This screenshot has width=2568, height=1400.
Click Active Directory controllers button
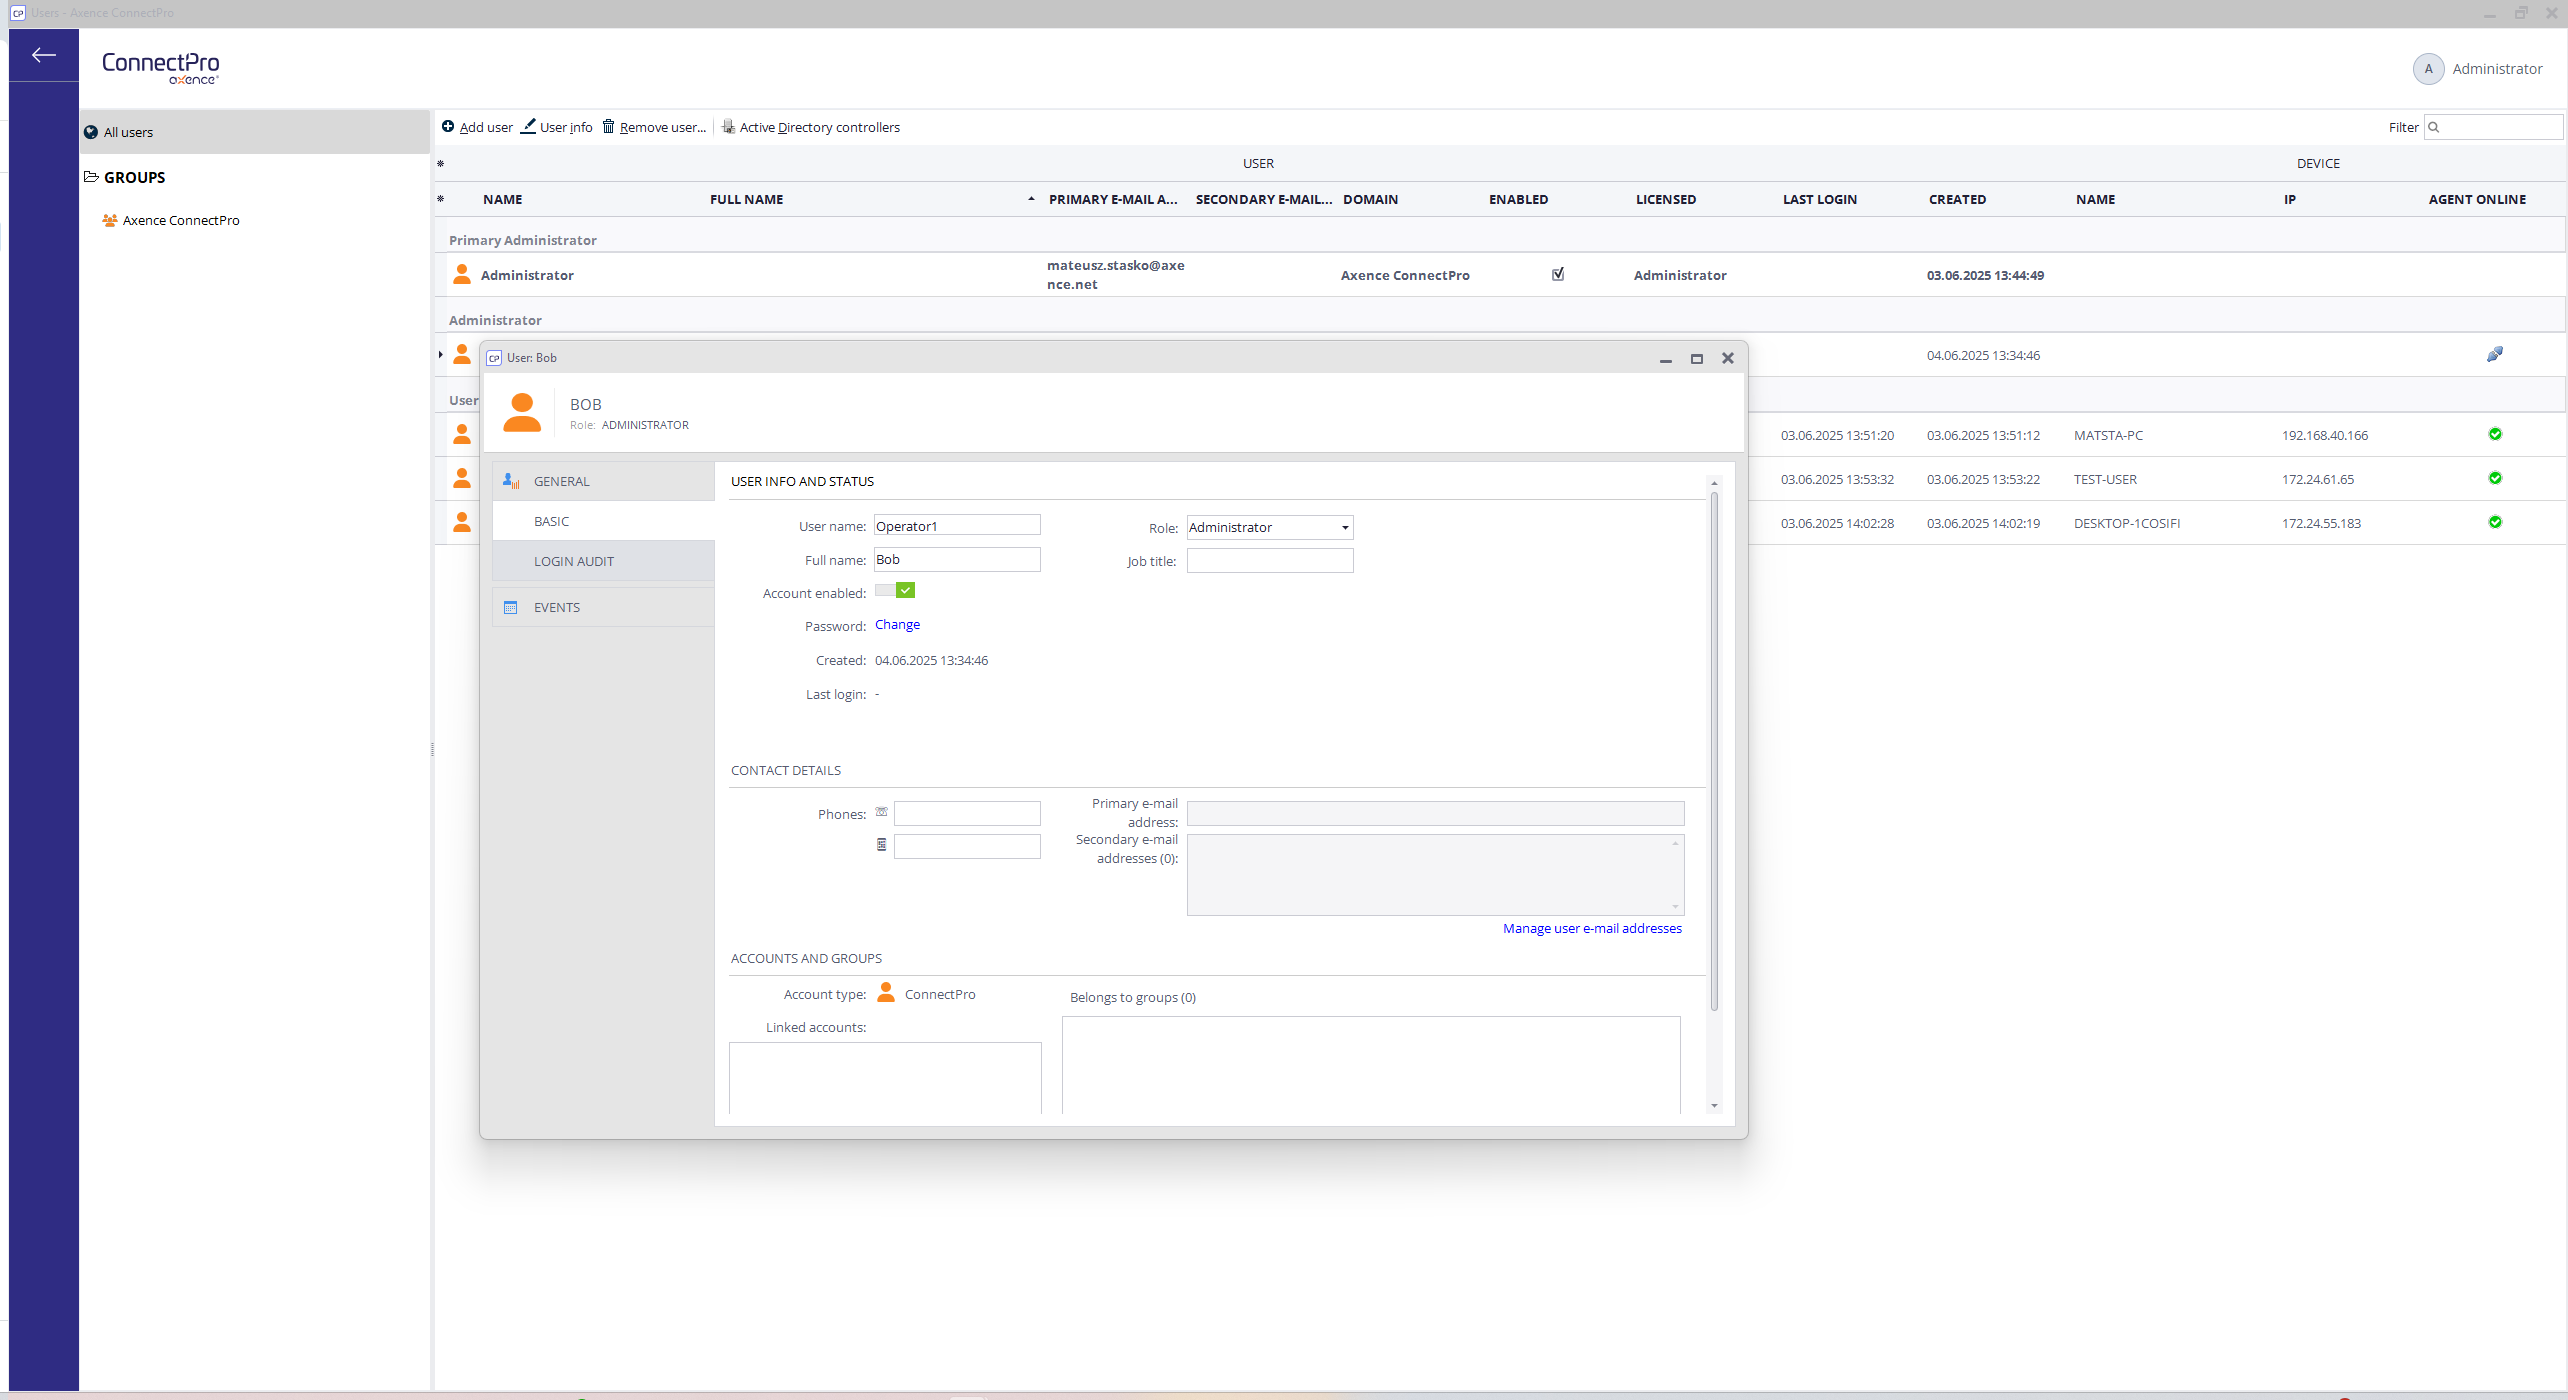click(x=811, y=127)
